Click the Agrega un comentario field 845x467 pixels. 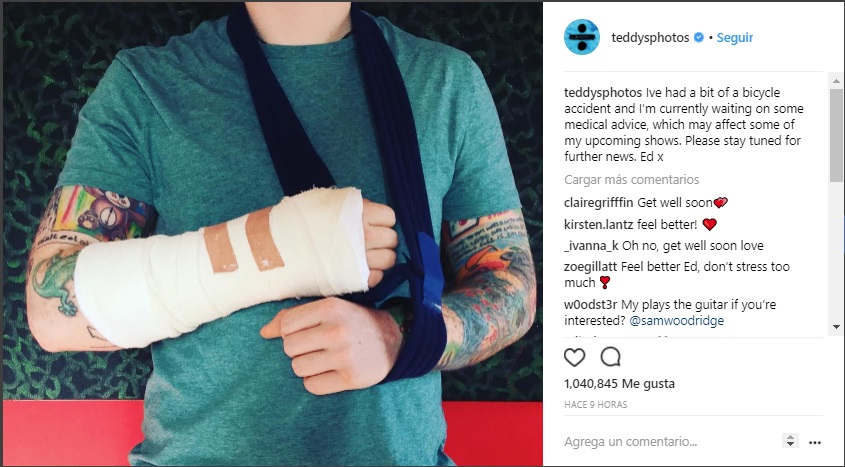[x=668, y=442]
